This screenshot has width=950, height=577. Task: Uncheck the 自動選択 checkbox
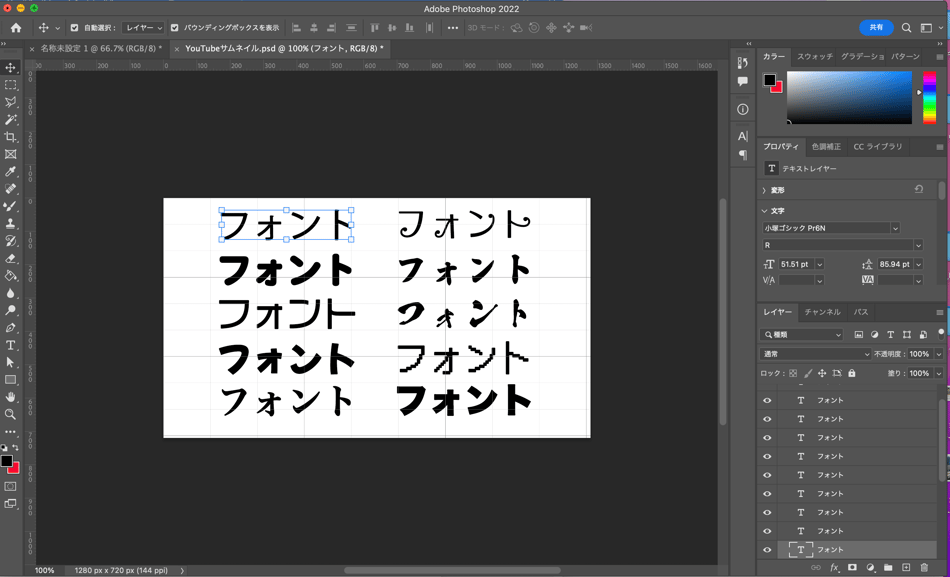[74, 28]
